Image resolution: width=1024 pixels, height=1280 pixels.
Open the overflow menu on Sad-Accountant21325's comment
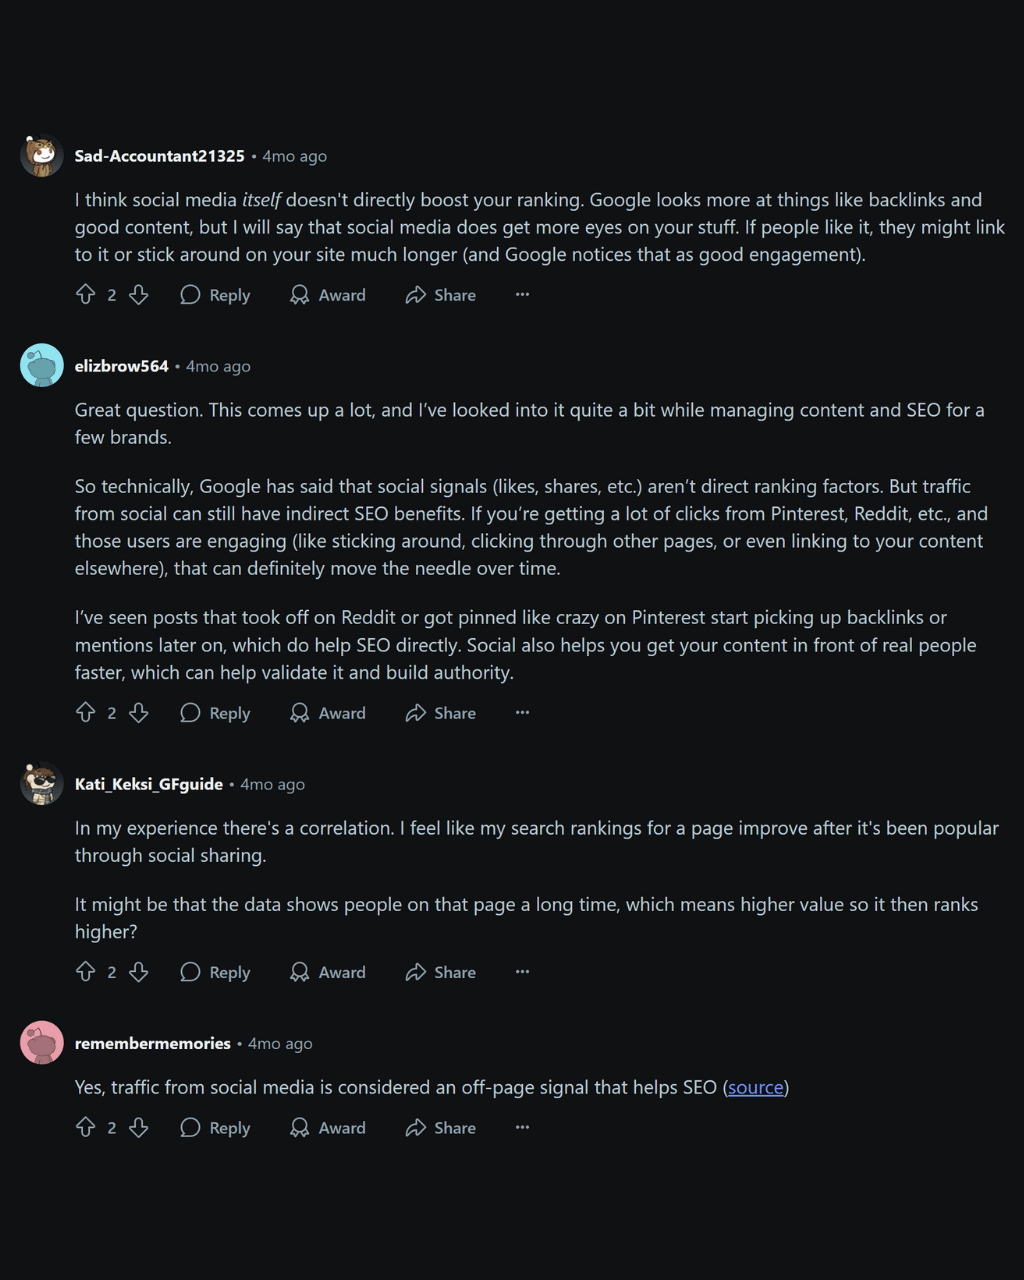pyautogui.click(x=522, y=294)
